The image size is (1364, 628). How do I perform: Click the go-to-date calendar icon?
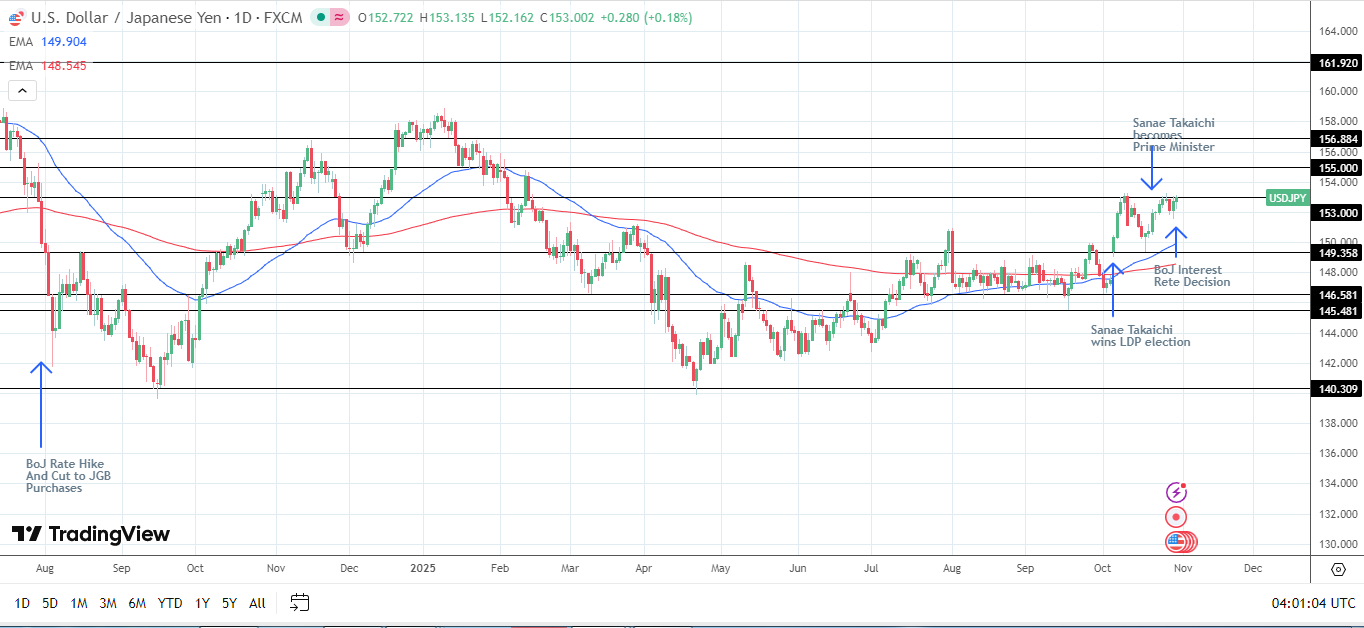(x=299, y=603)
